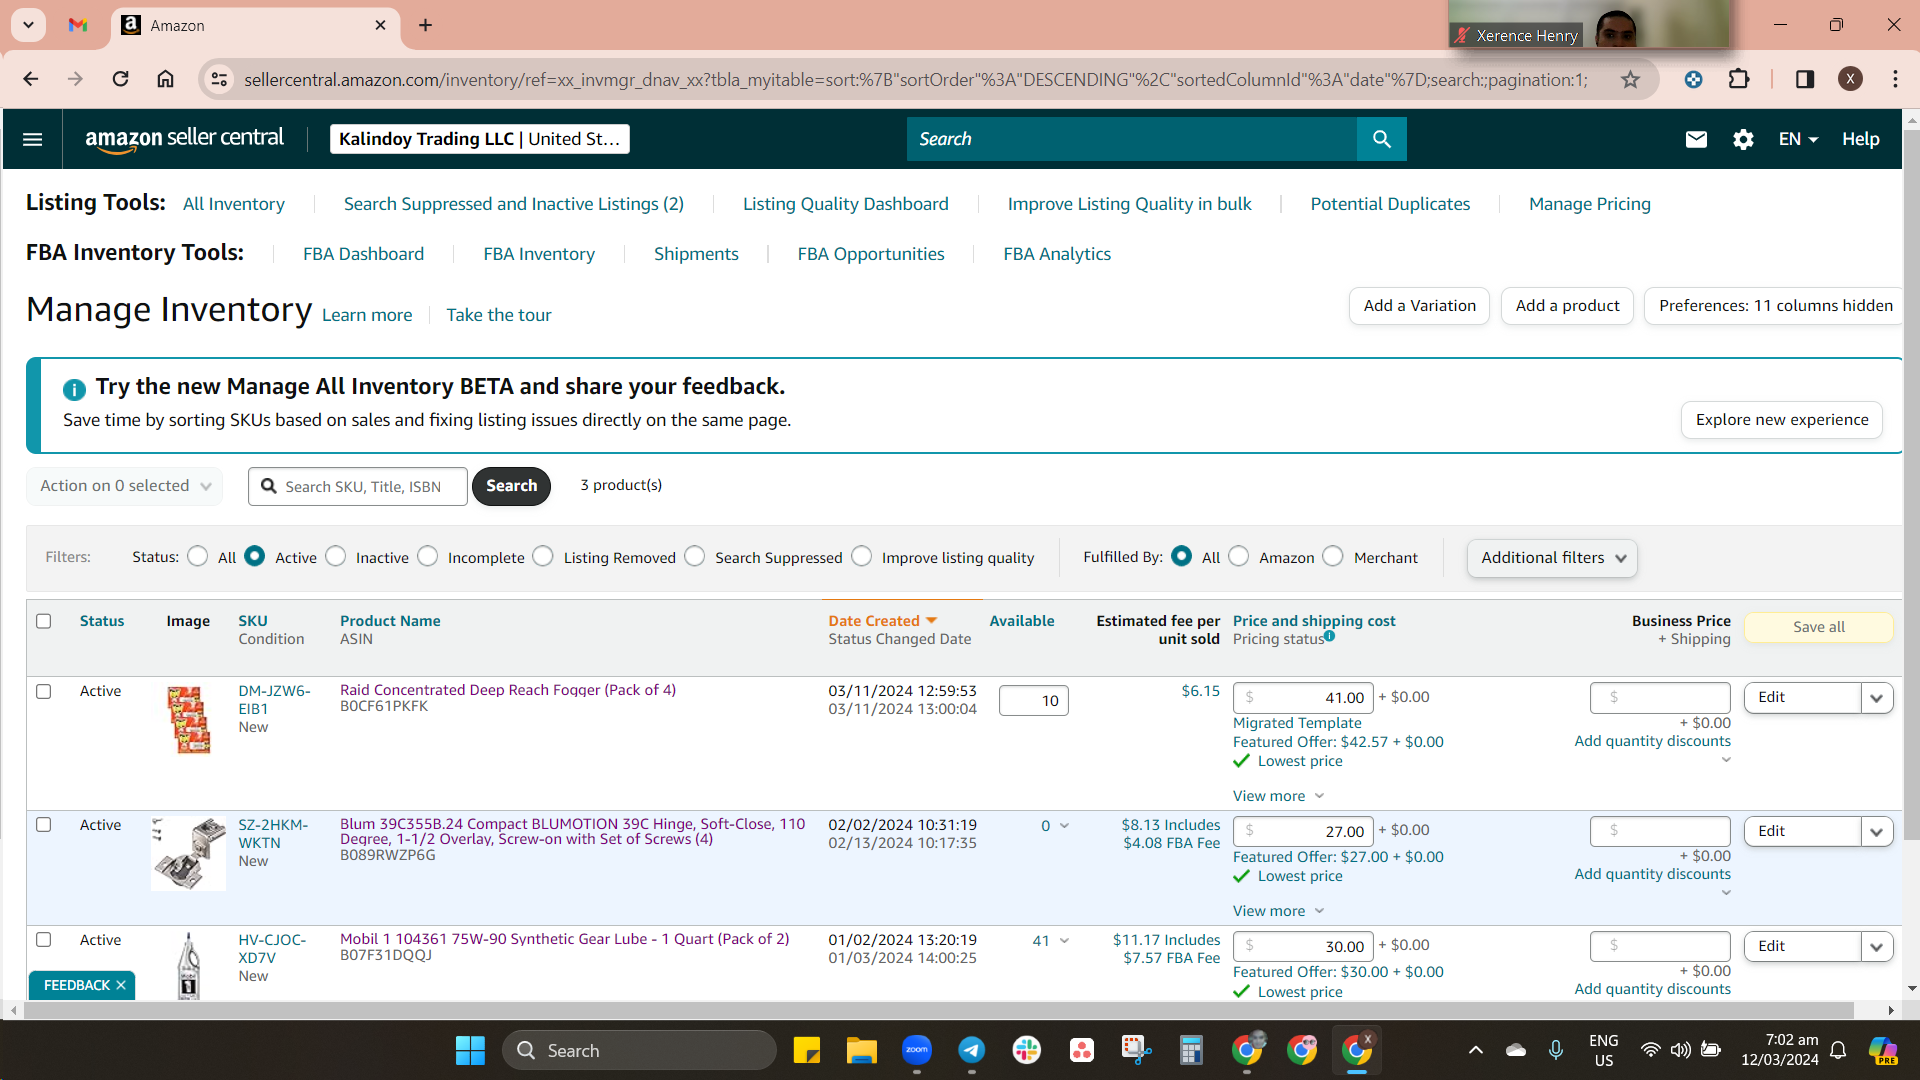Viewport: 1920px width, 1080px height.
Task: Select Fulfilled By Amazon radio button
Action: 1239,556
